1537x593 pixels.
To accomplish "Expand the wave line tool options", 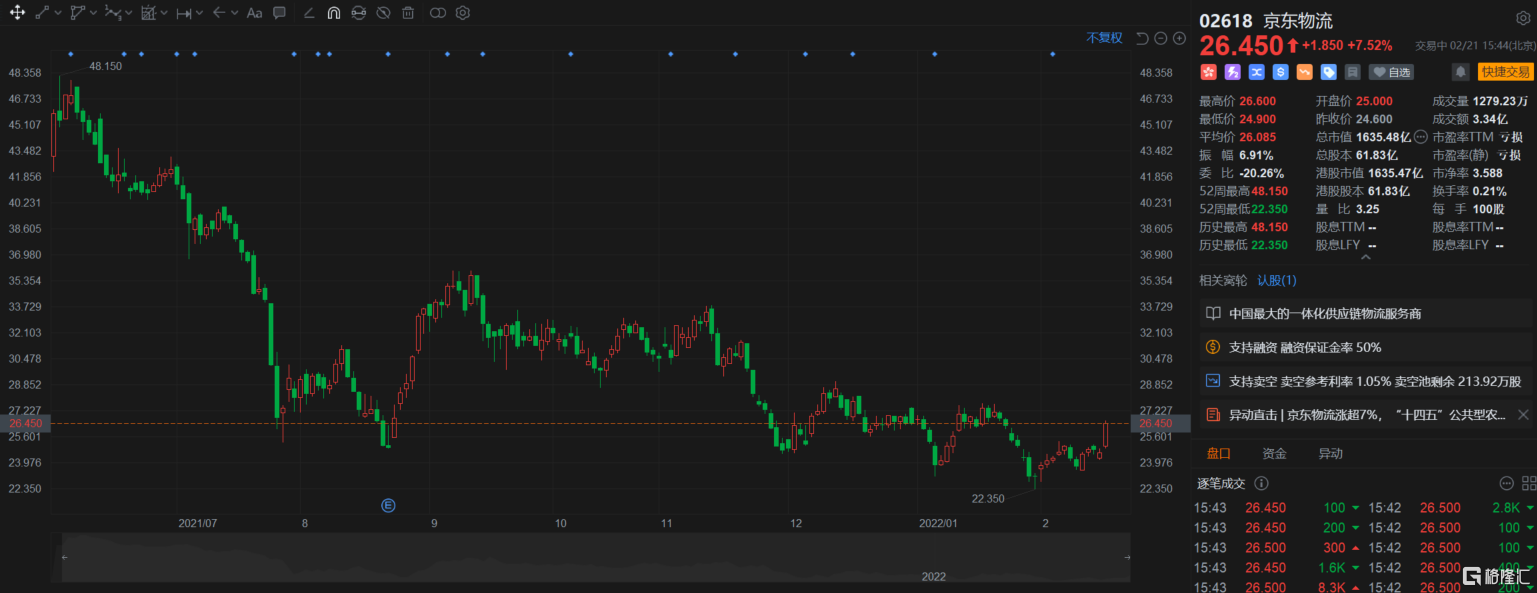I will point(129,14).
